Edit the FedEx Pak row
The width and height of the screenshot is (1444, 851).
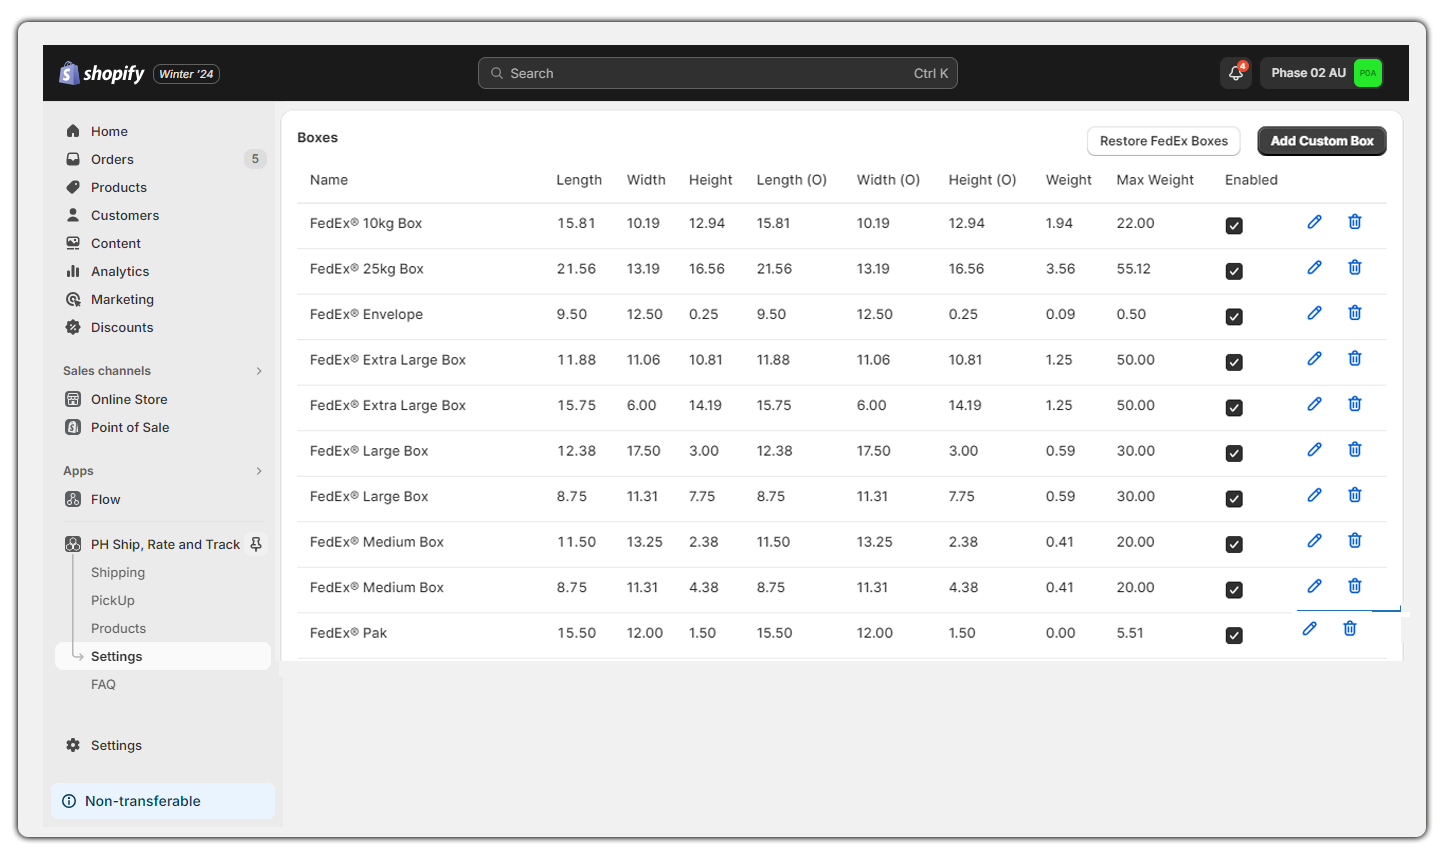(x=1309, y=628)
